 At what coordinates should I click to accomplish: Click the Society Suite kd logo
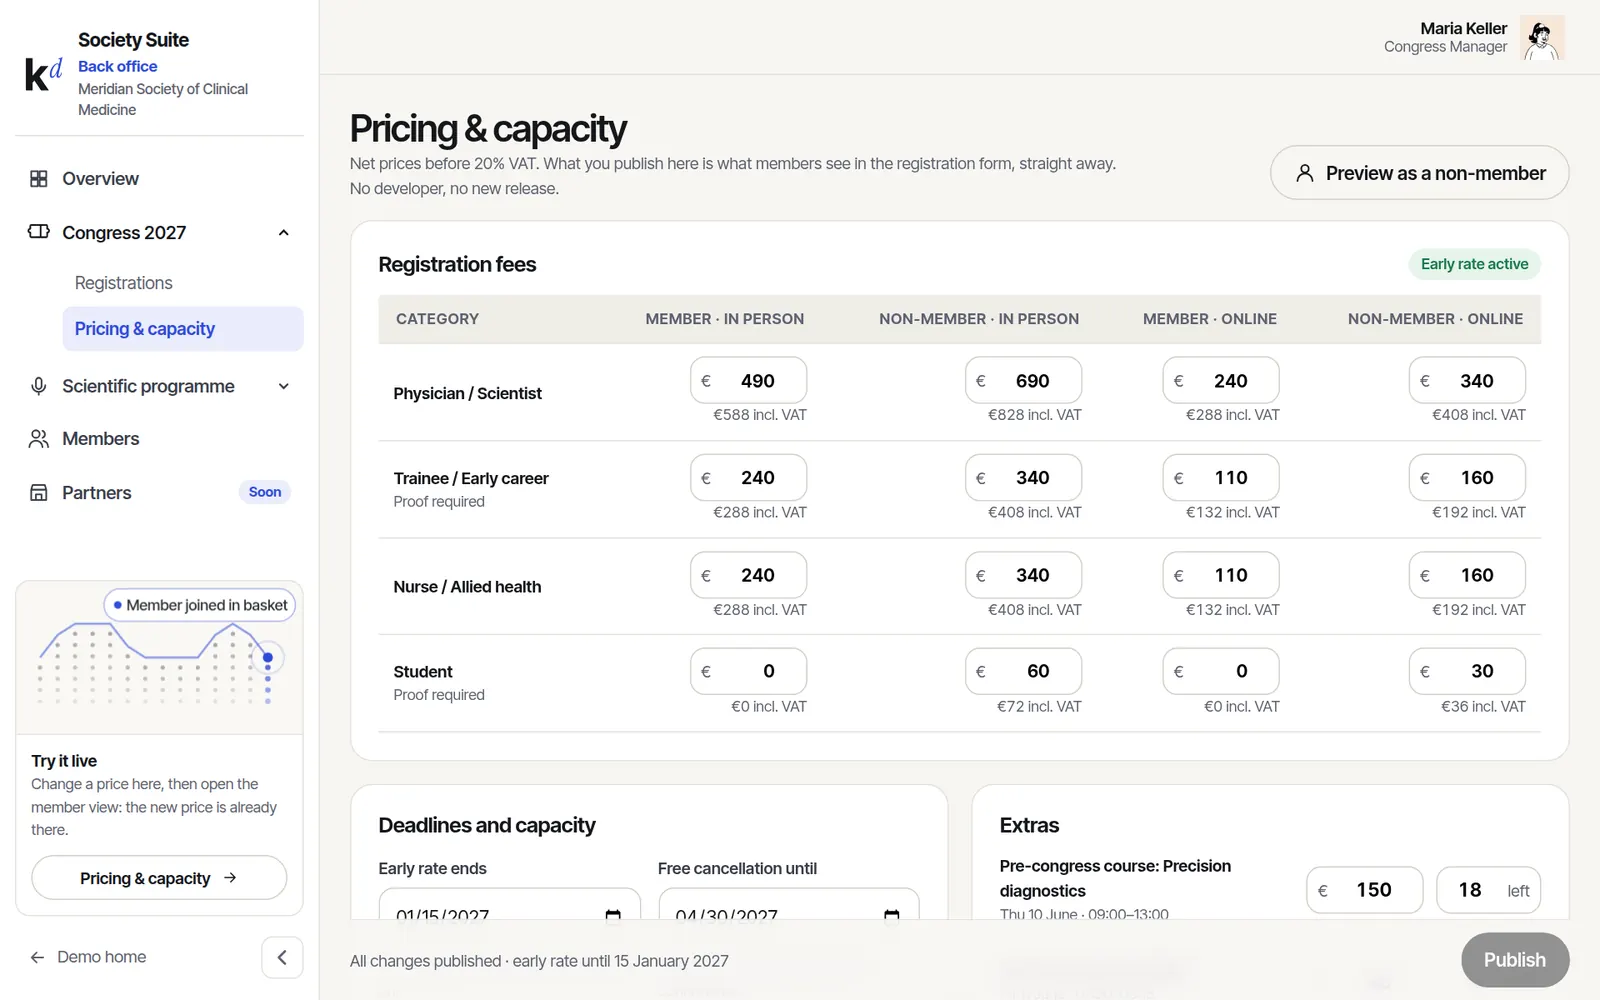coord(43,74)
